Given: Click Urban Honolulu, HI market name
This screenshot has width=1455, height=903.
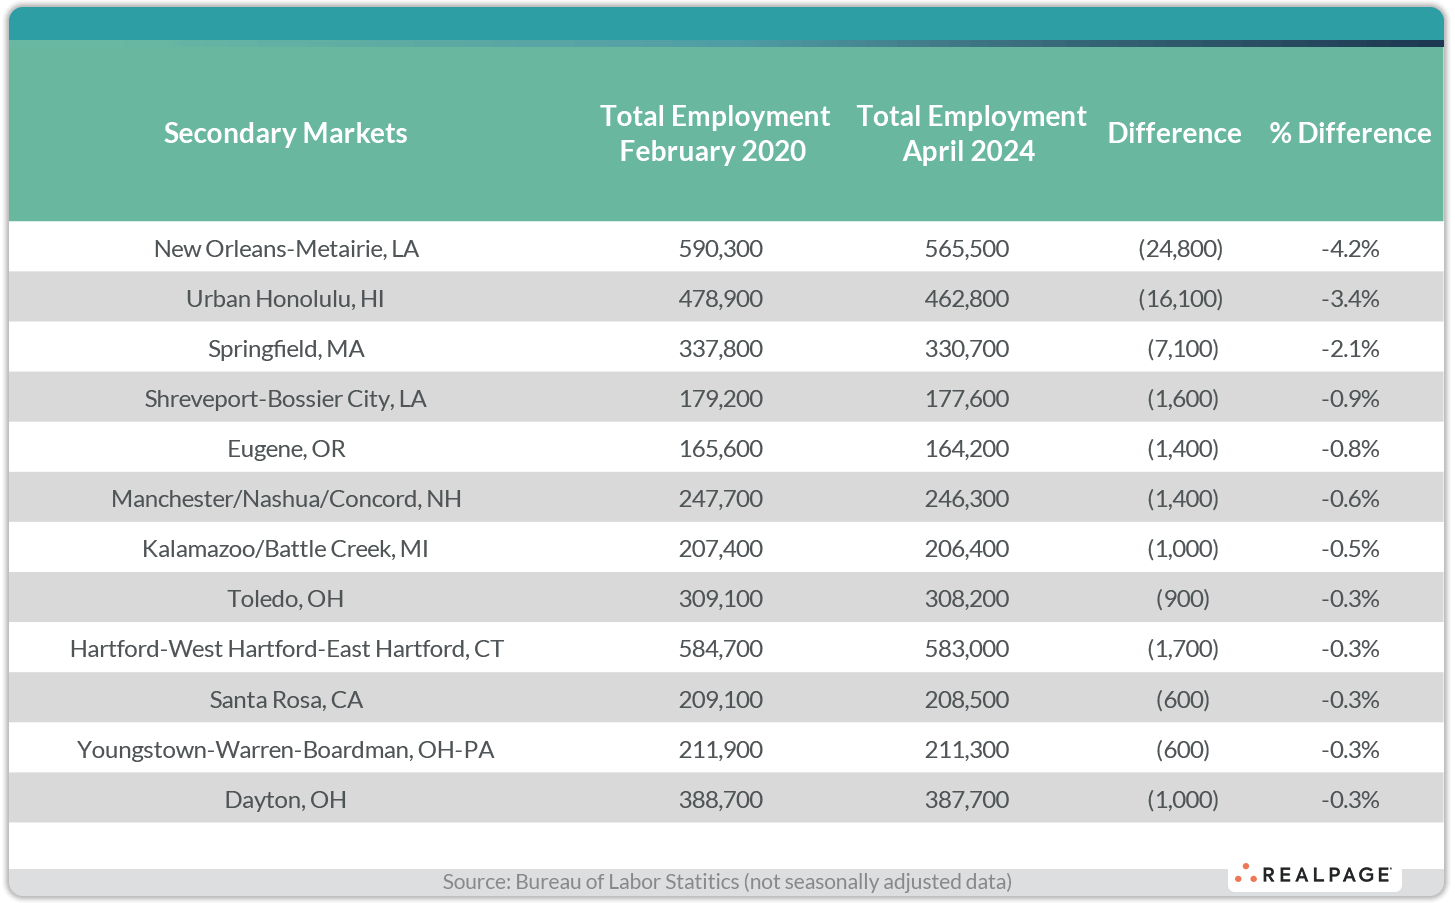Looking at the screenshot, I should coord(285,299).
